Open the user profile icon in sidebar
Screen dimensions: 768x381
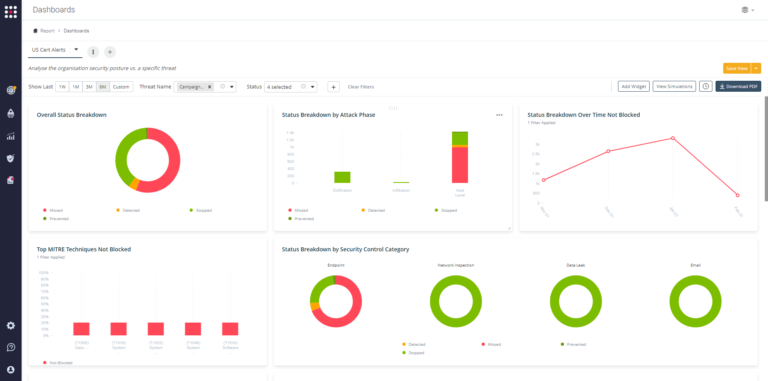(11, 370)
